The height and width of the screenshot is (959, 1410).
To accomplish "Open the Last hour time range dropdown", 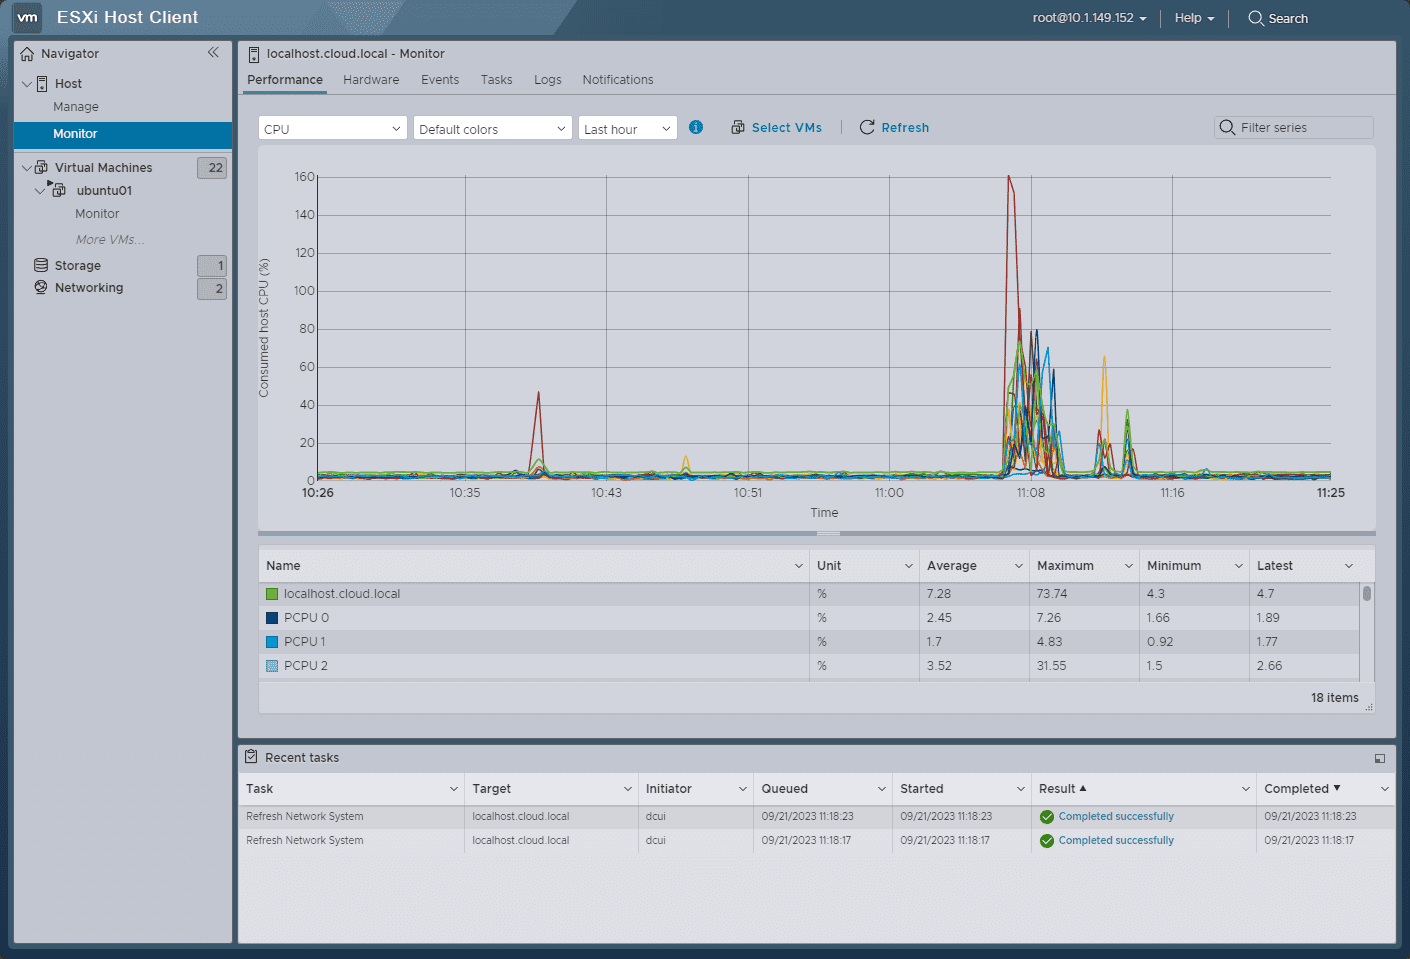I will click(627, 129).
